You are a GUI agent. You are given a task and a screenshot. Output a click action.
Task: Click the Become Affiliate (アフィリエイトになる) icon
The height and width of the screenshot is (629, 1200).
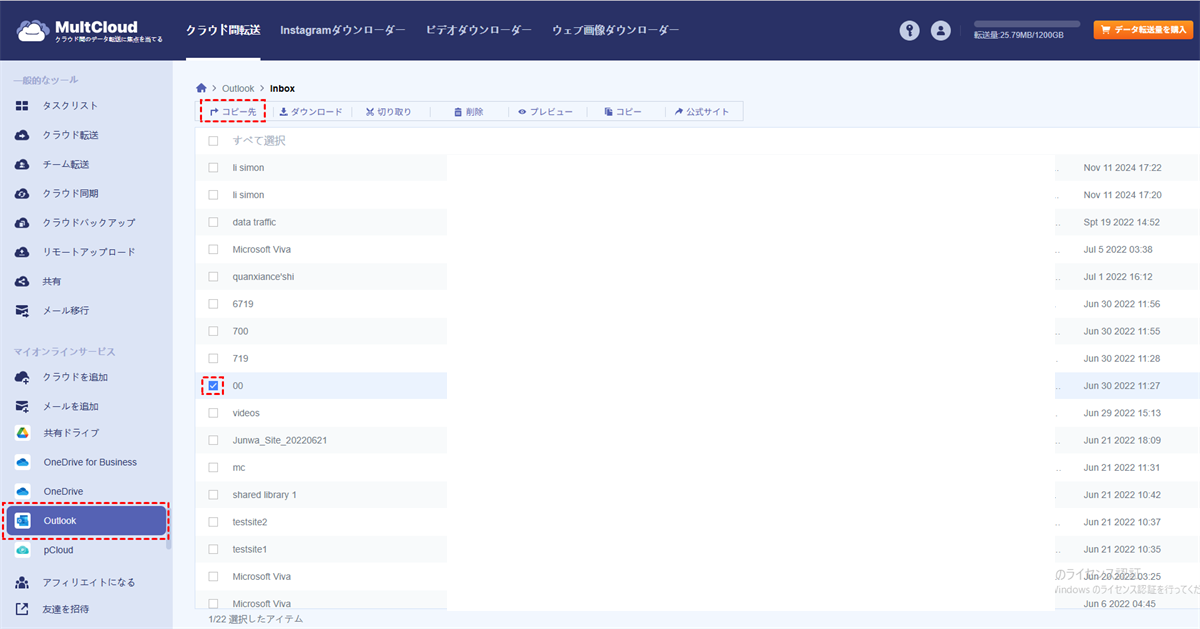(x=22, y=582)
